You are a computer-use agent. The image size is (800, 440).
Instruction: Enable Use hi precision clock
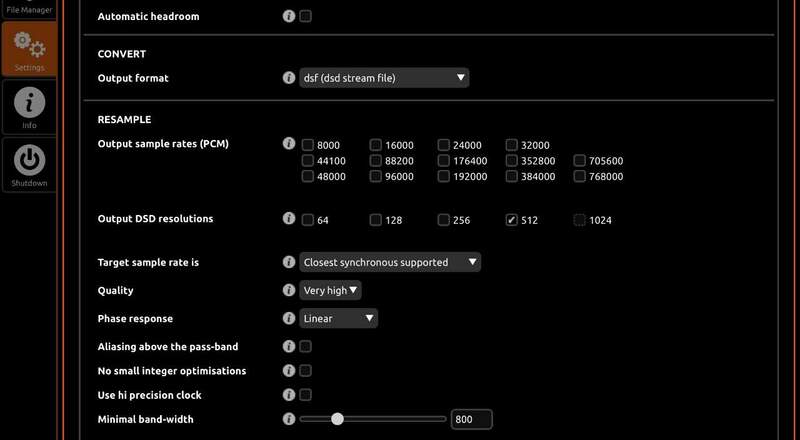tap(306, 395)
